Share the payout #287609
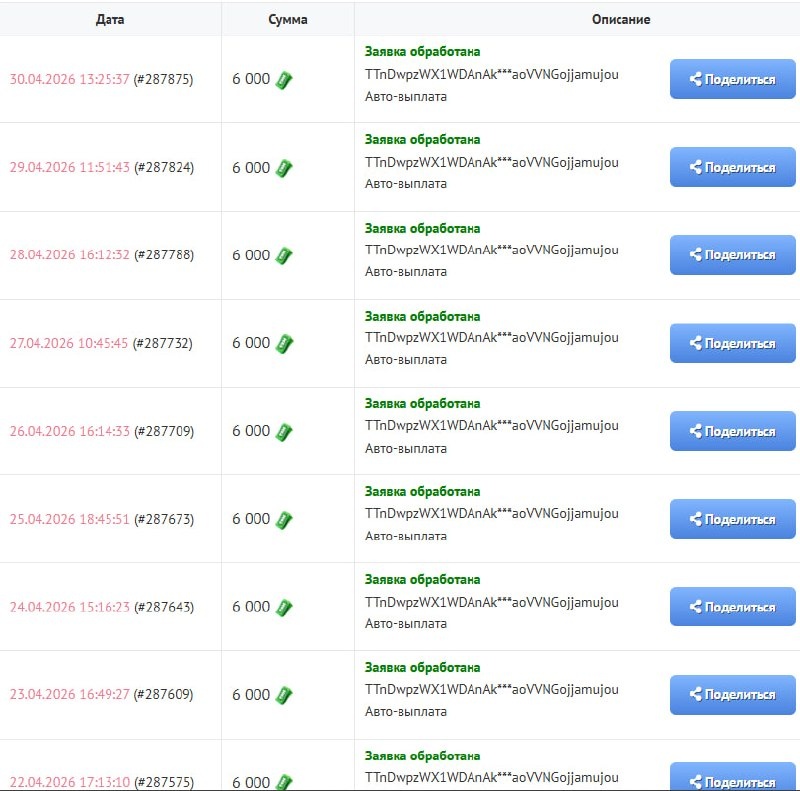The image size is (800, 791). [733, 695]
